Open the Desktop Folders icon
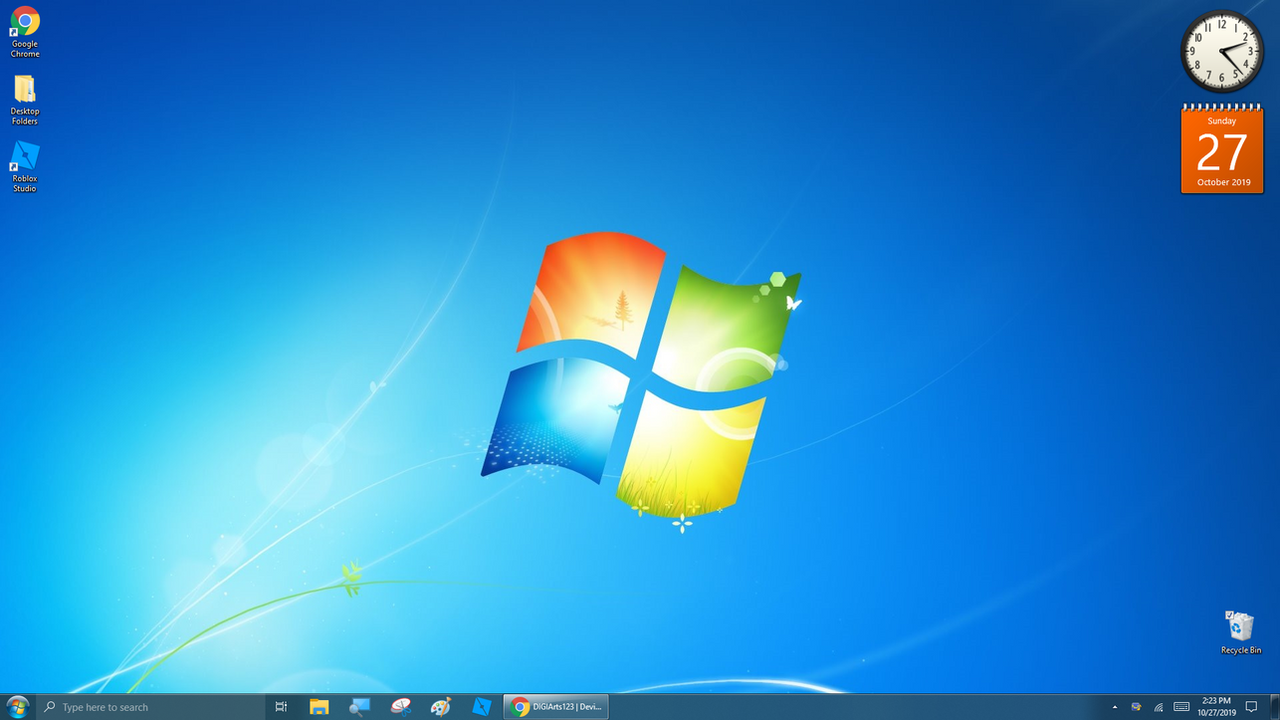 pyautogui.click(x=25, y=99)
